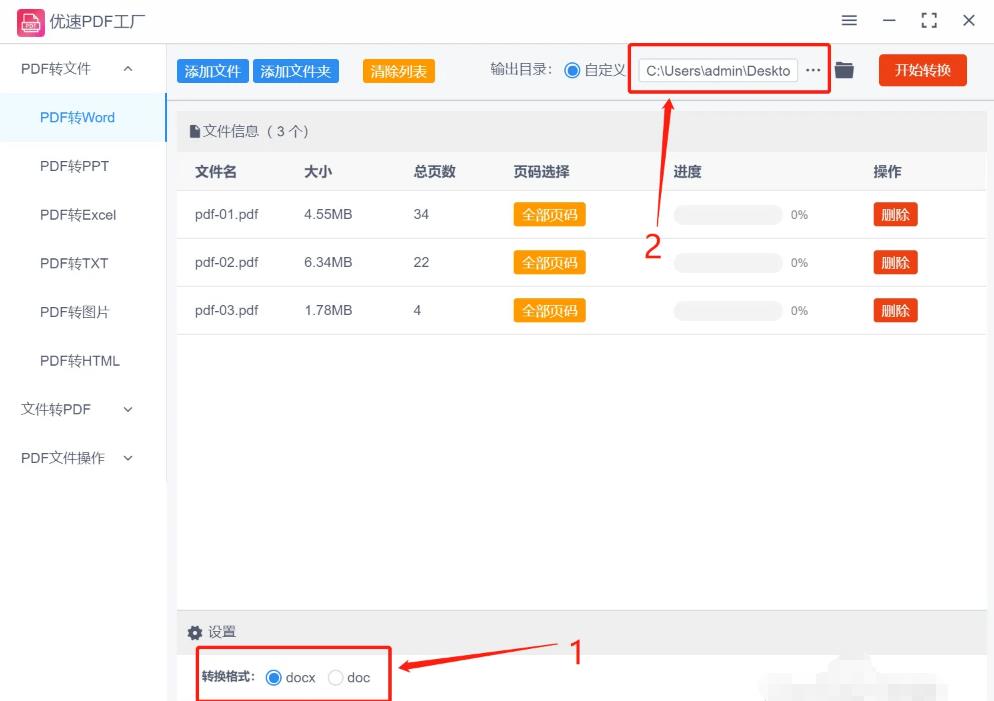This screenshot has height=701, width=994.
Task: Click the 文件信息 document icon
Action: pos(195,132)
